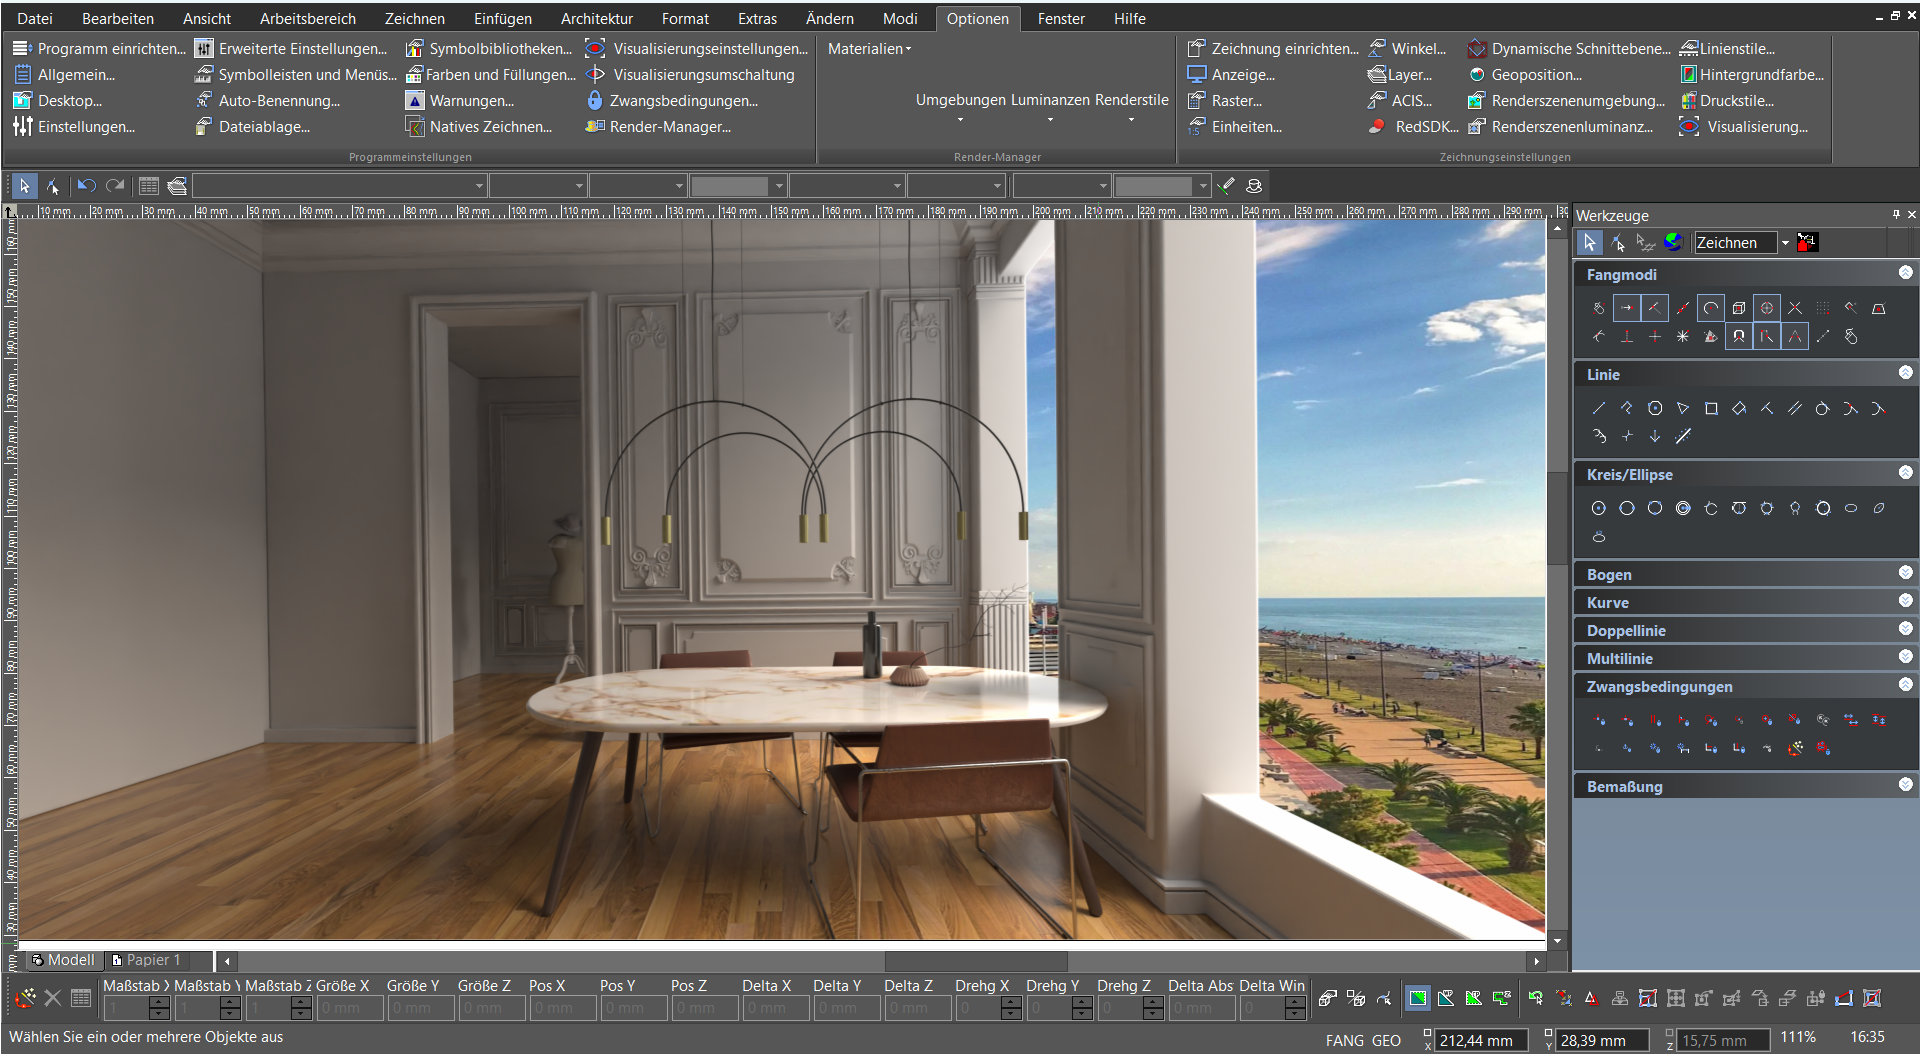Pick the center-point circle tool under Kreis/Ellipse
Viewport: 1920px width, 1055px height.
1600,508
